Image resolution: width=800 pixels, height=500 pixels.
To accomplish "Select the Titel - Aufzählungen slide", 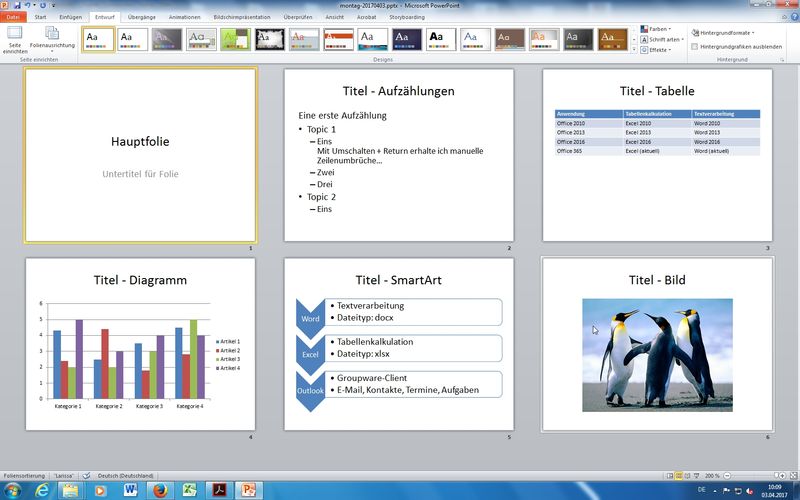I will (x=399, y=155).
